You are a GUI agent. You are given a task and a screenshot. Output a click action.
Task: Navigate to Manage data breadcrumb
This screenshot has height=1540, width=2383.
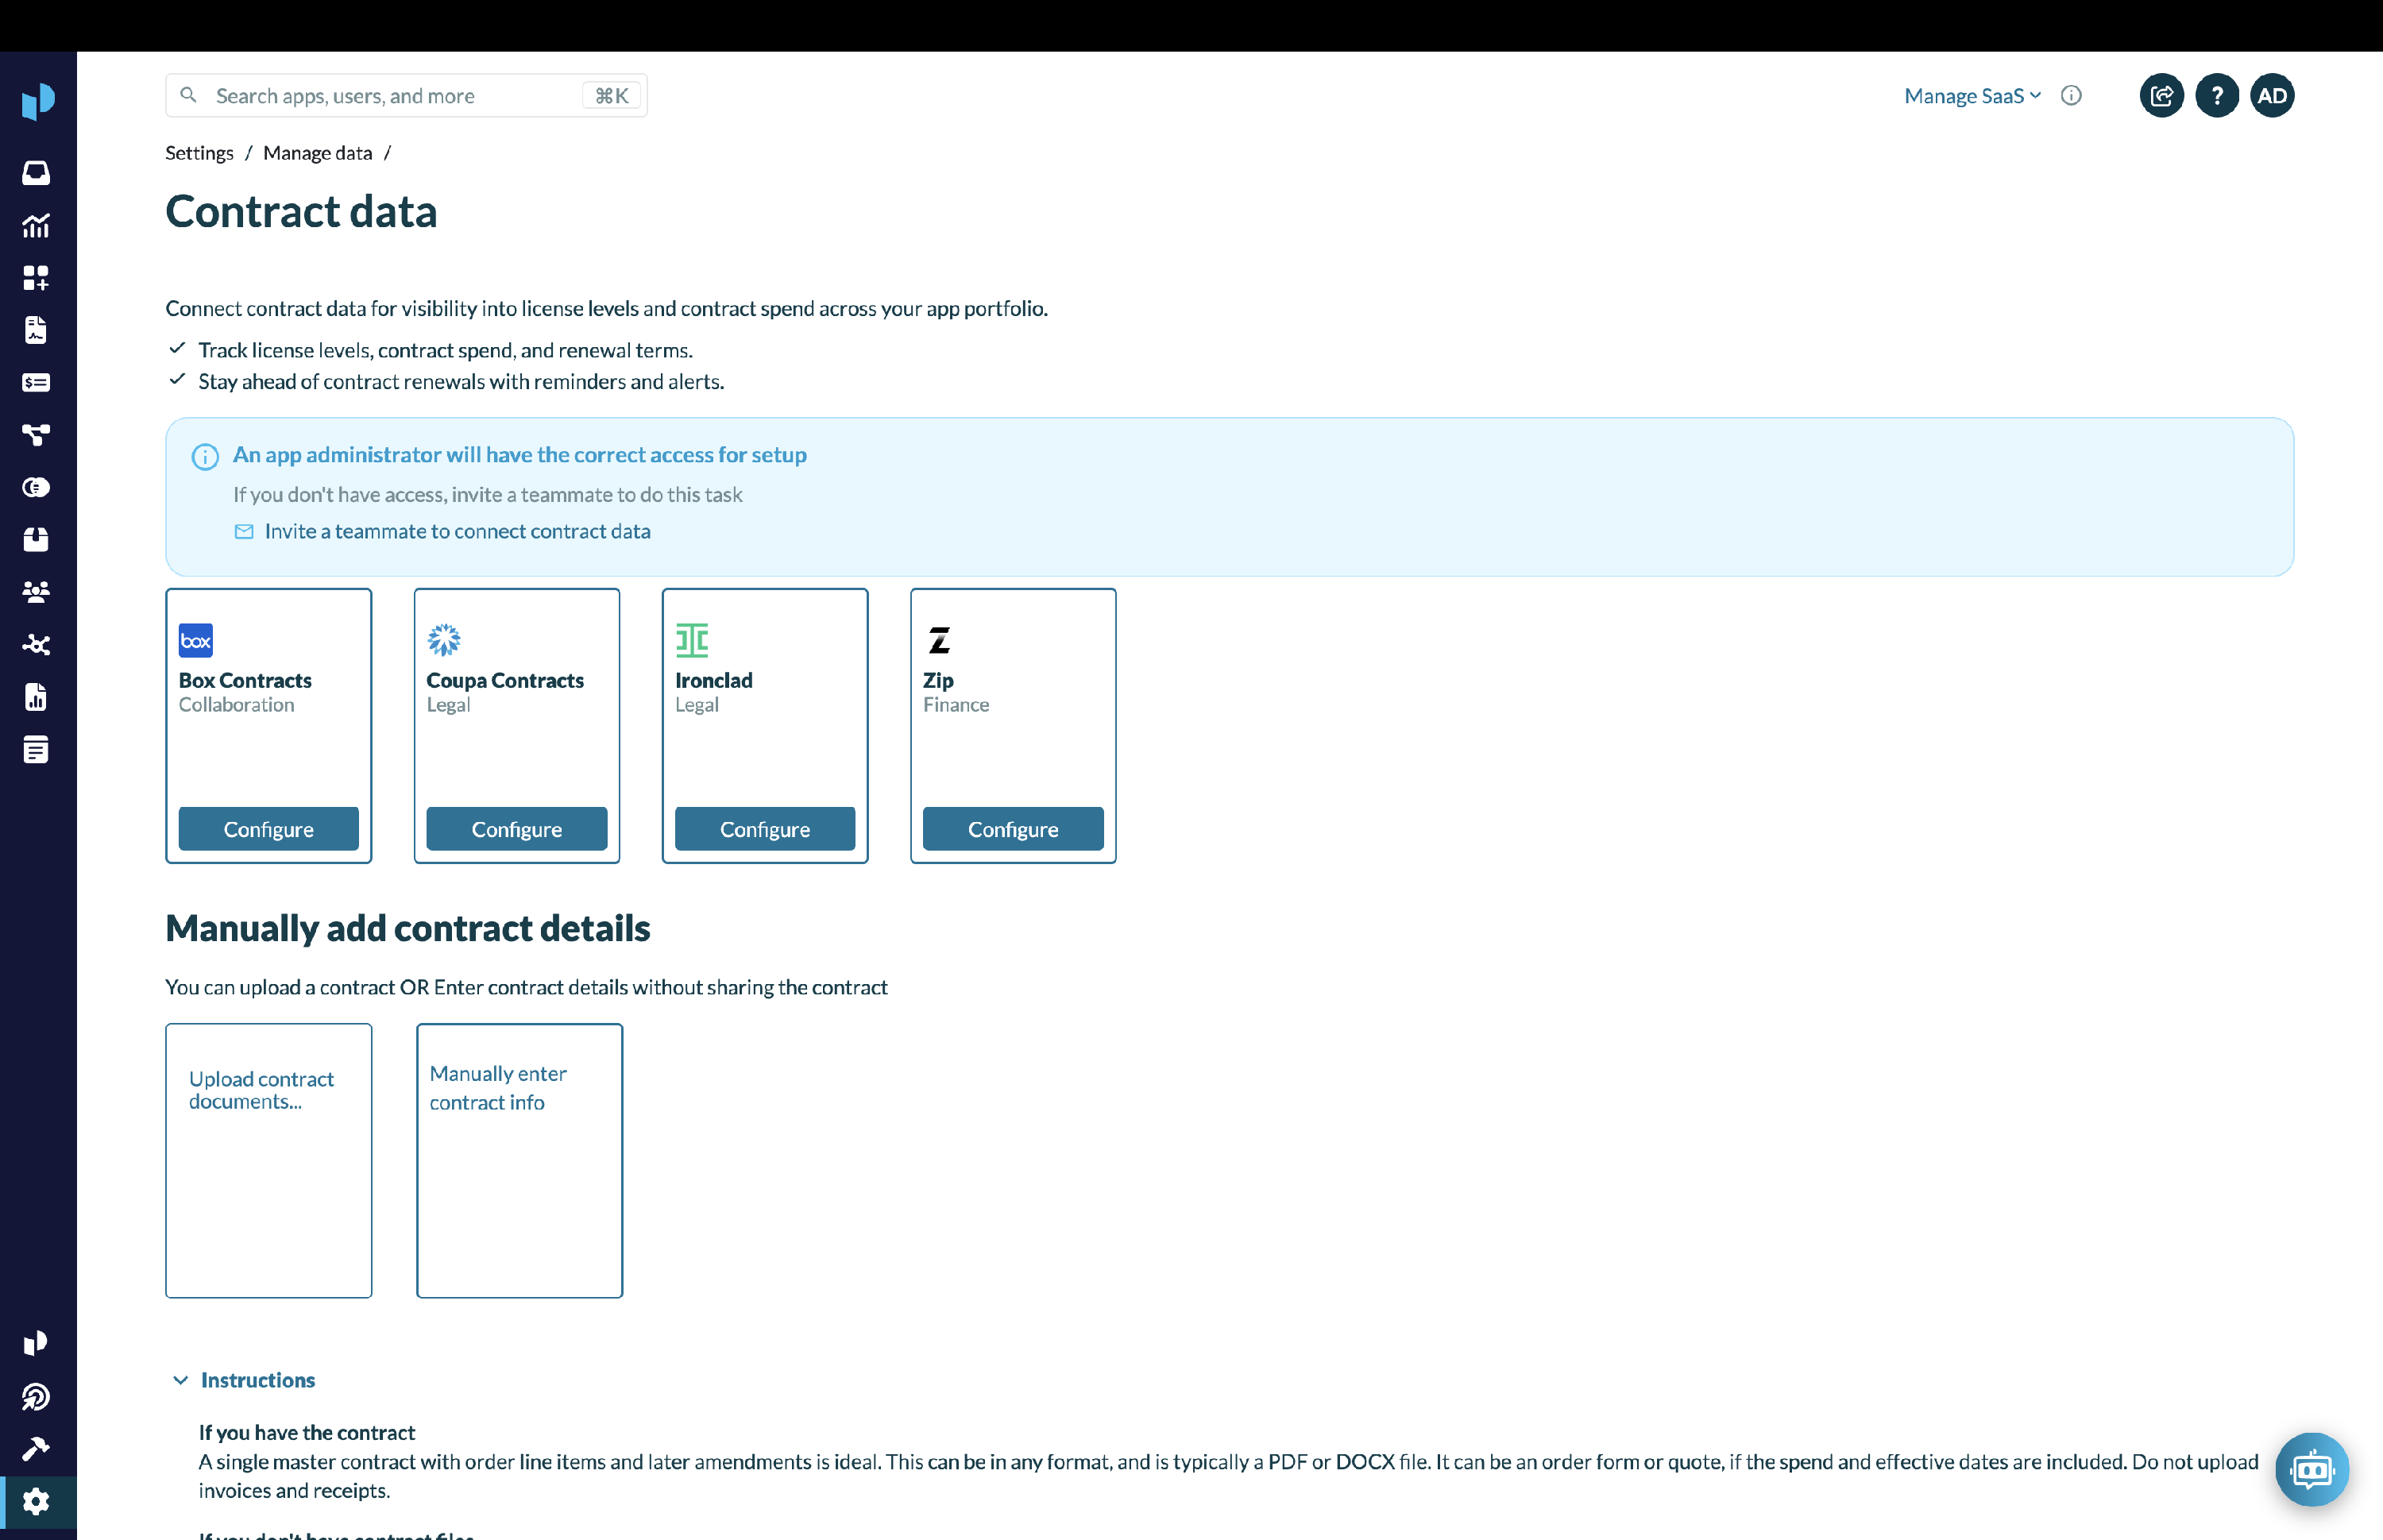[x=317, y=153]
